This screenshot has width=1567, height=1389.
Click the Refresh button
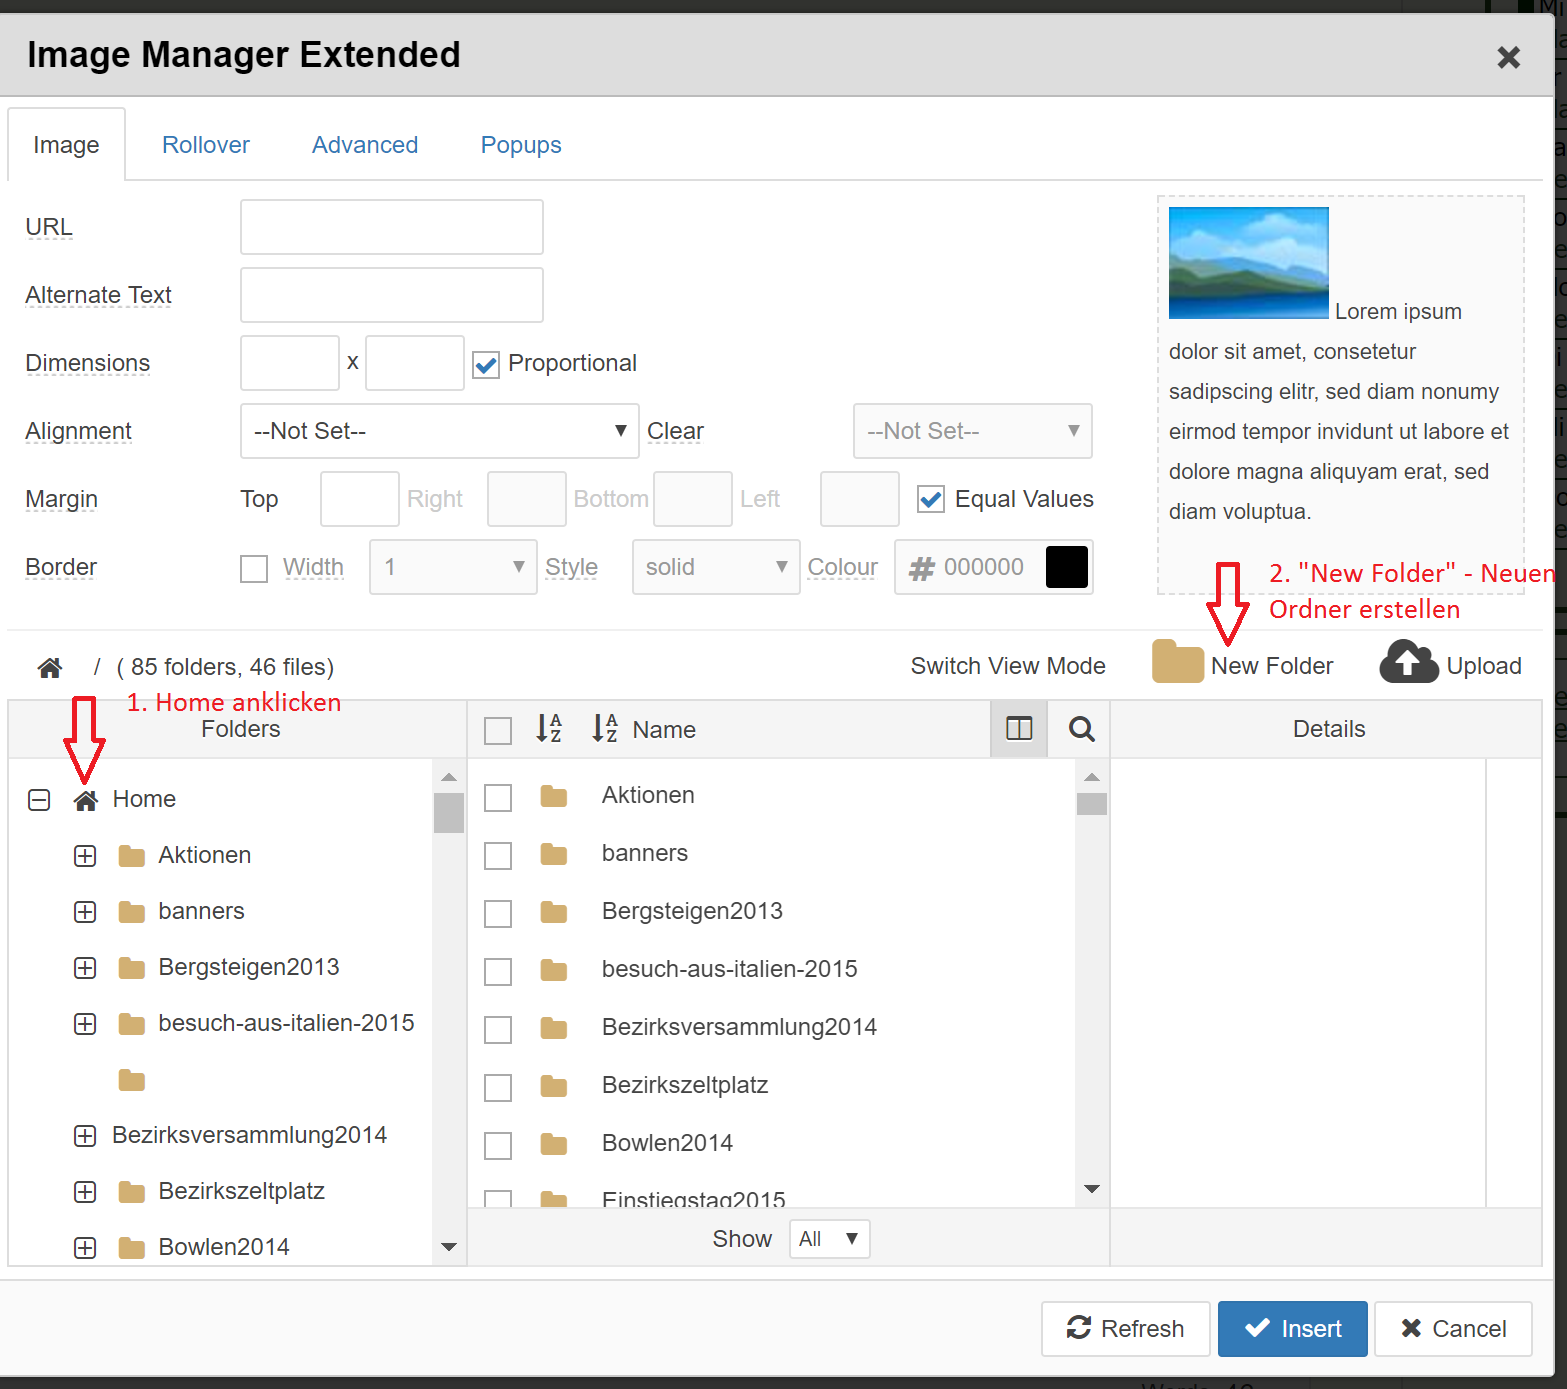coord(1125,1328)
